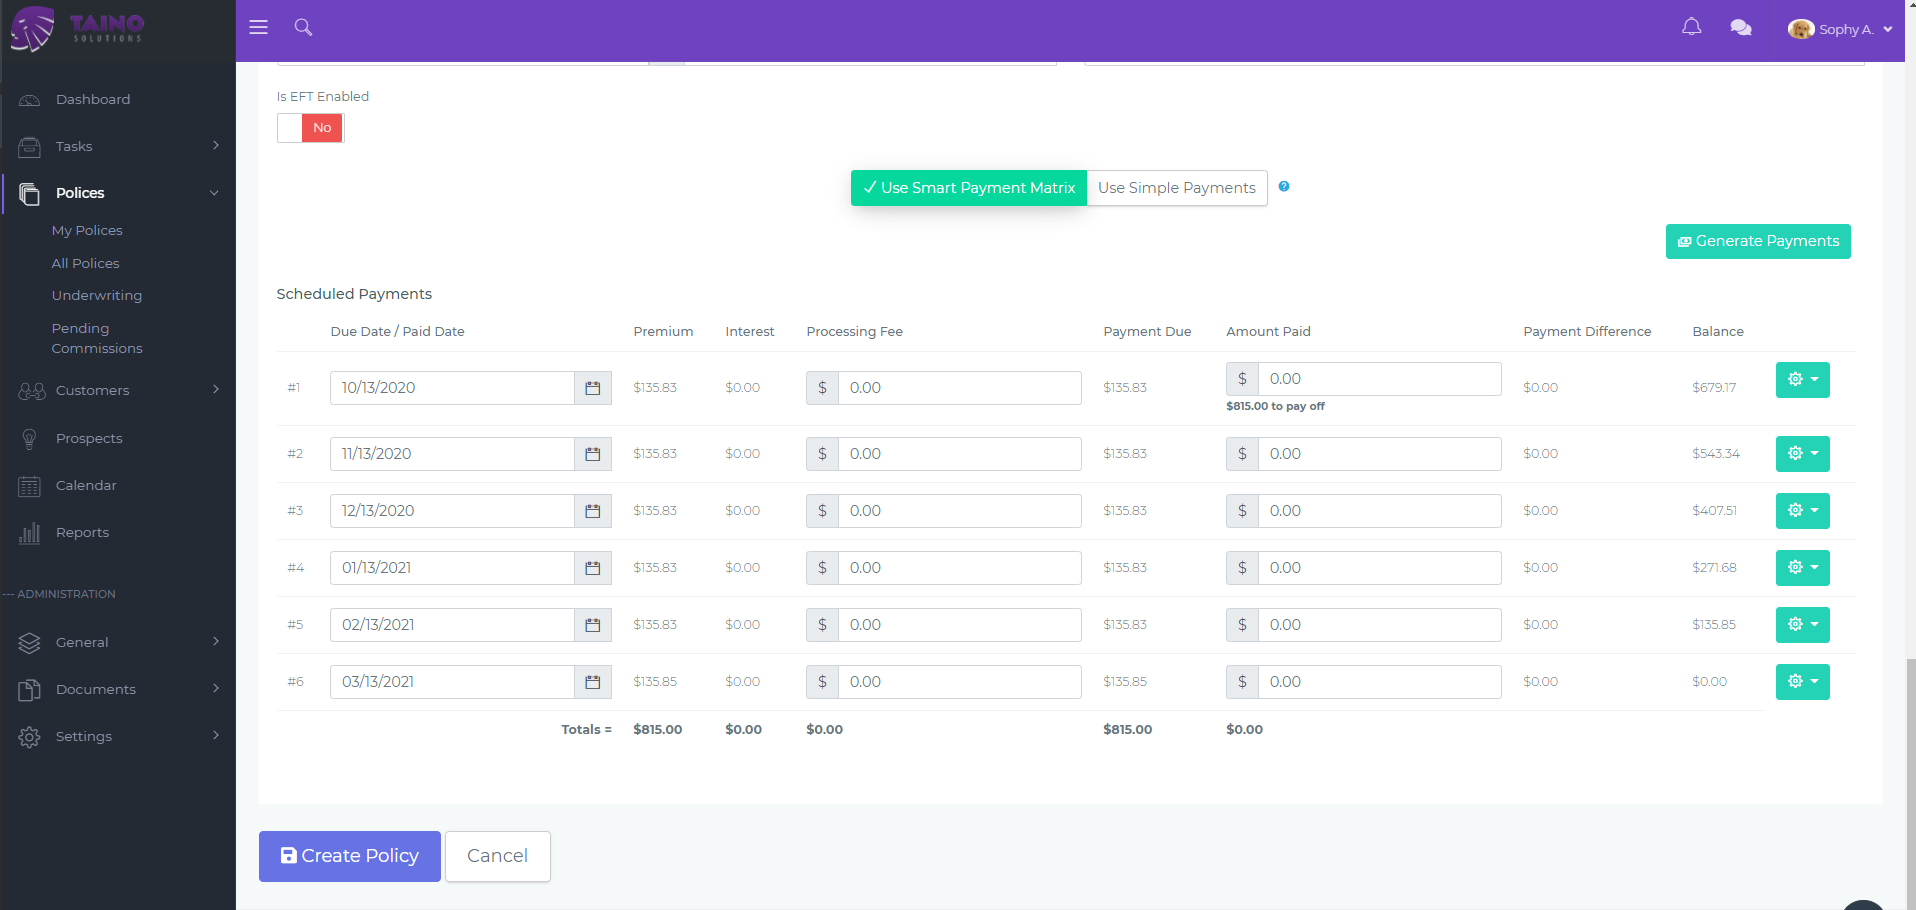Click the Create Policy button
The height and width of the screenshot is (910, 1916).
pos(349,856)
